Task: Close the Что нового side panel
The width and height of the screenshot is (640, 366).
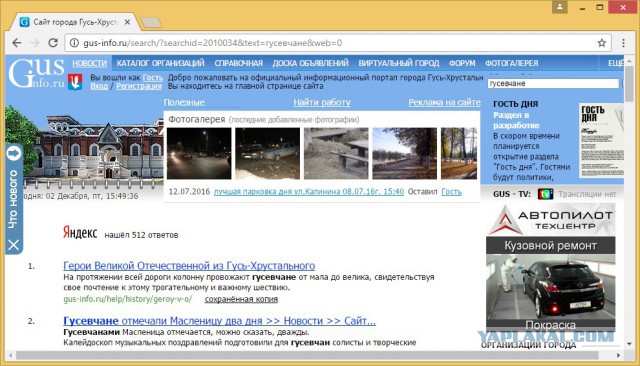Action: [13, 245]
